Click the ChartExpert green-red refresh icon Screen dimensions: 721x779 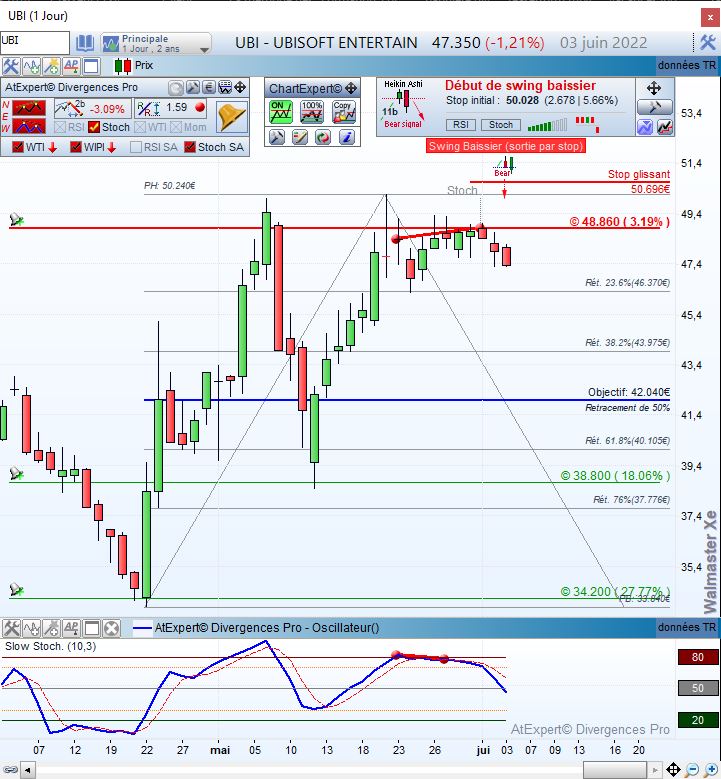323,137
